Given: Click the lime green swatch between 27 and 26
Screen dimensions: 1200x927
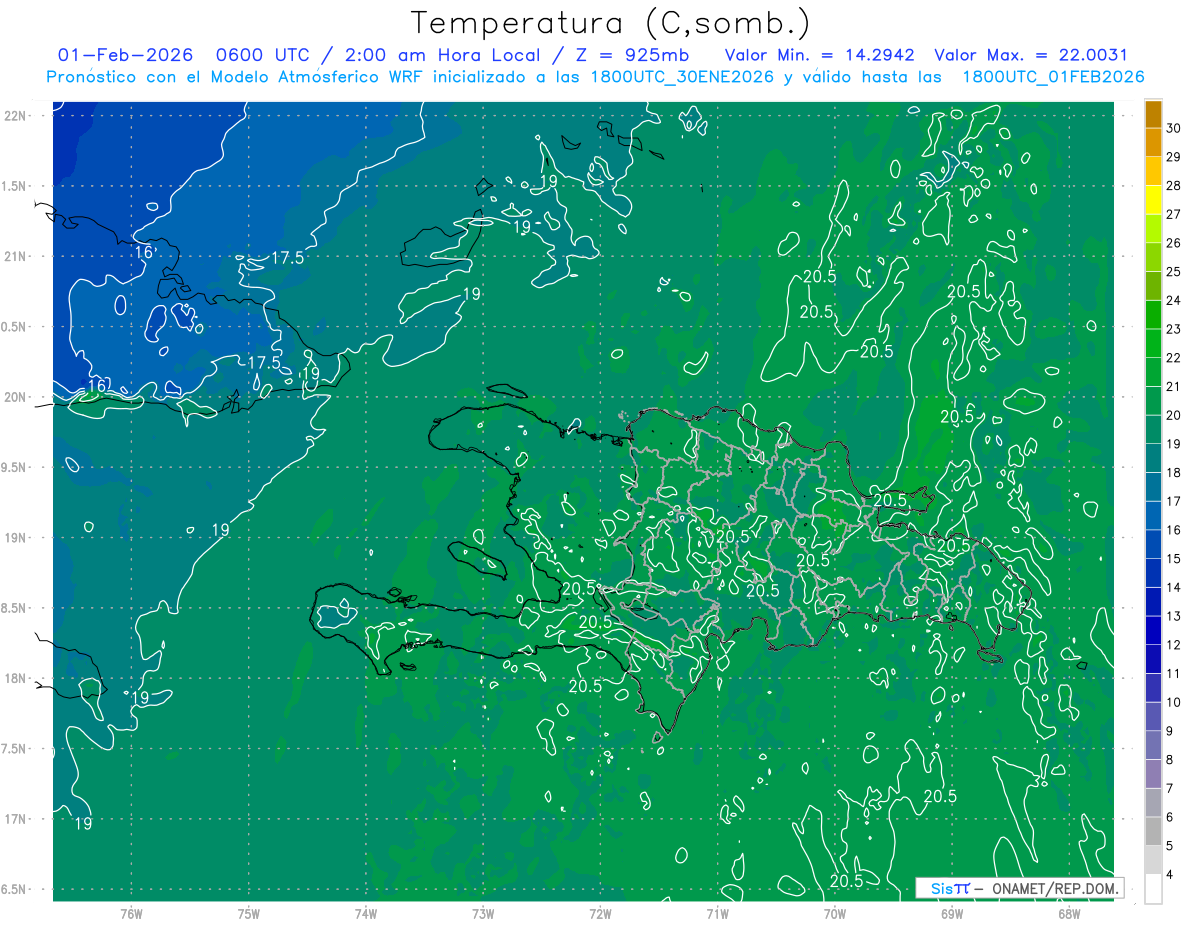Looking at the screenshot, I should coord(1153,229).
